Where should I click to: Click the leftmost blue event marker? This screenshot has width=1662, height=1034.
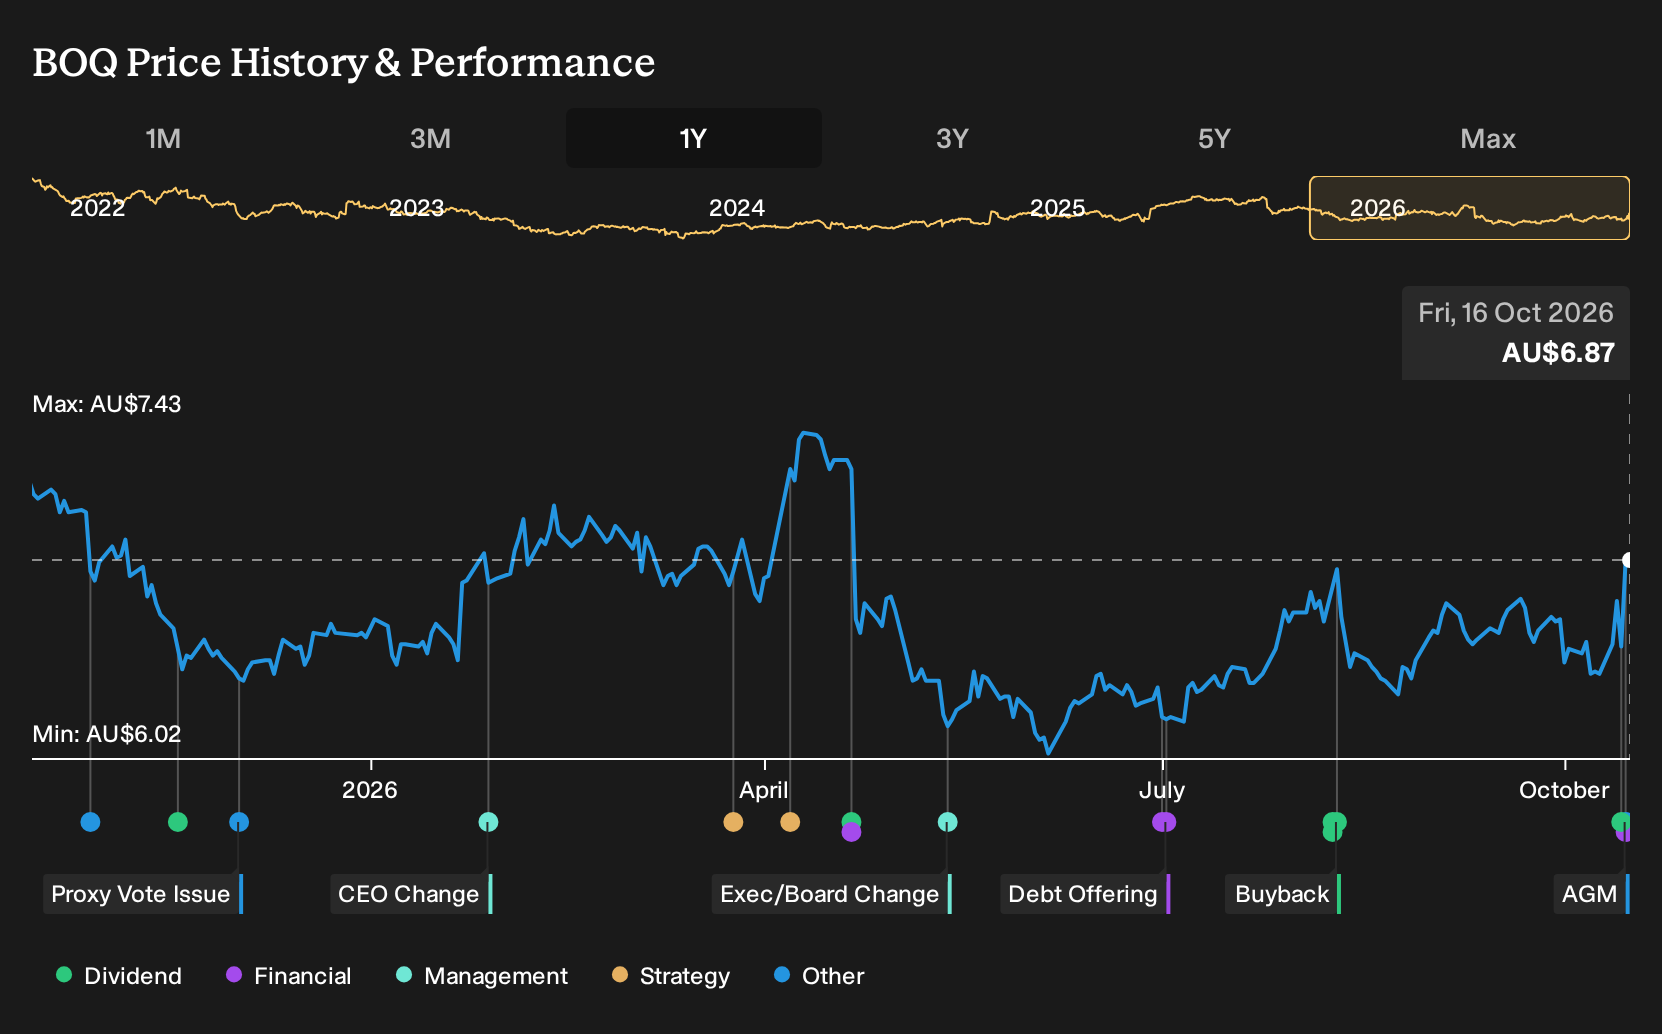point(90,822)
